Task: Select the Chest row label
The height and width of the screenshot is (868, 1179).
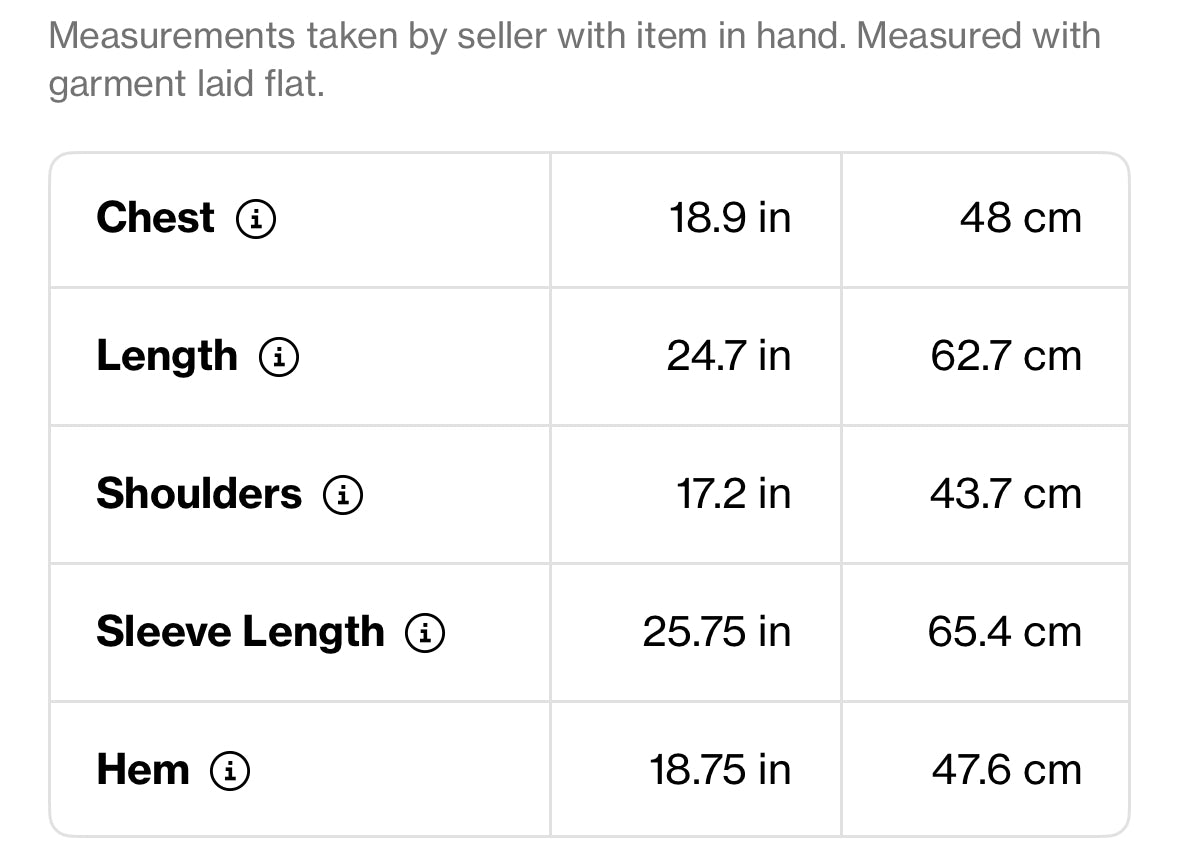Action: point(156,218)
